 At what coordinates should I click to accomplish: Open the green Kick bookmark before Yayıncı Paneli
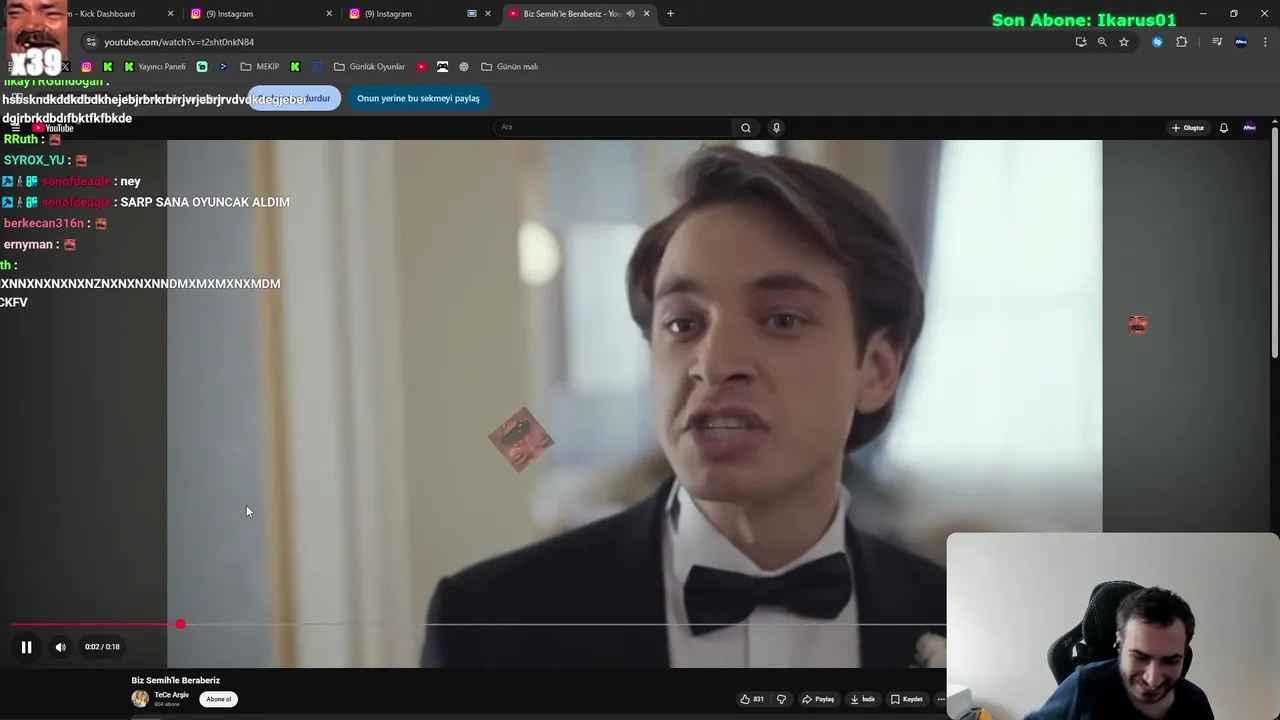click(108, 67)
